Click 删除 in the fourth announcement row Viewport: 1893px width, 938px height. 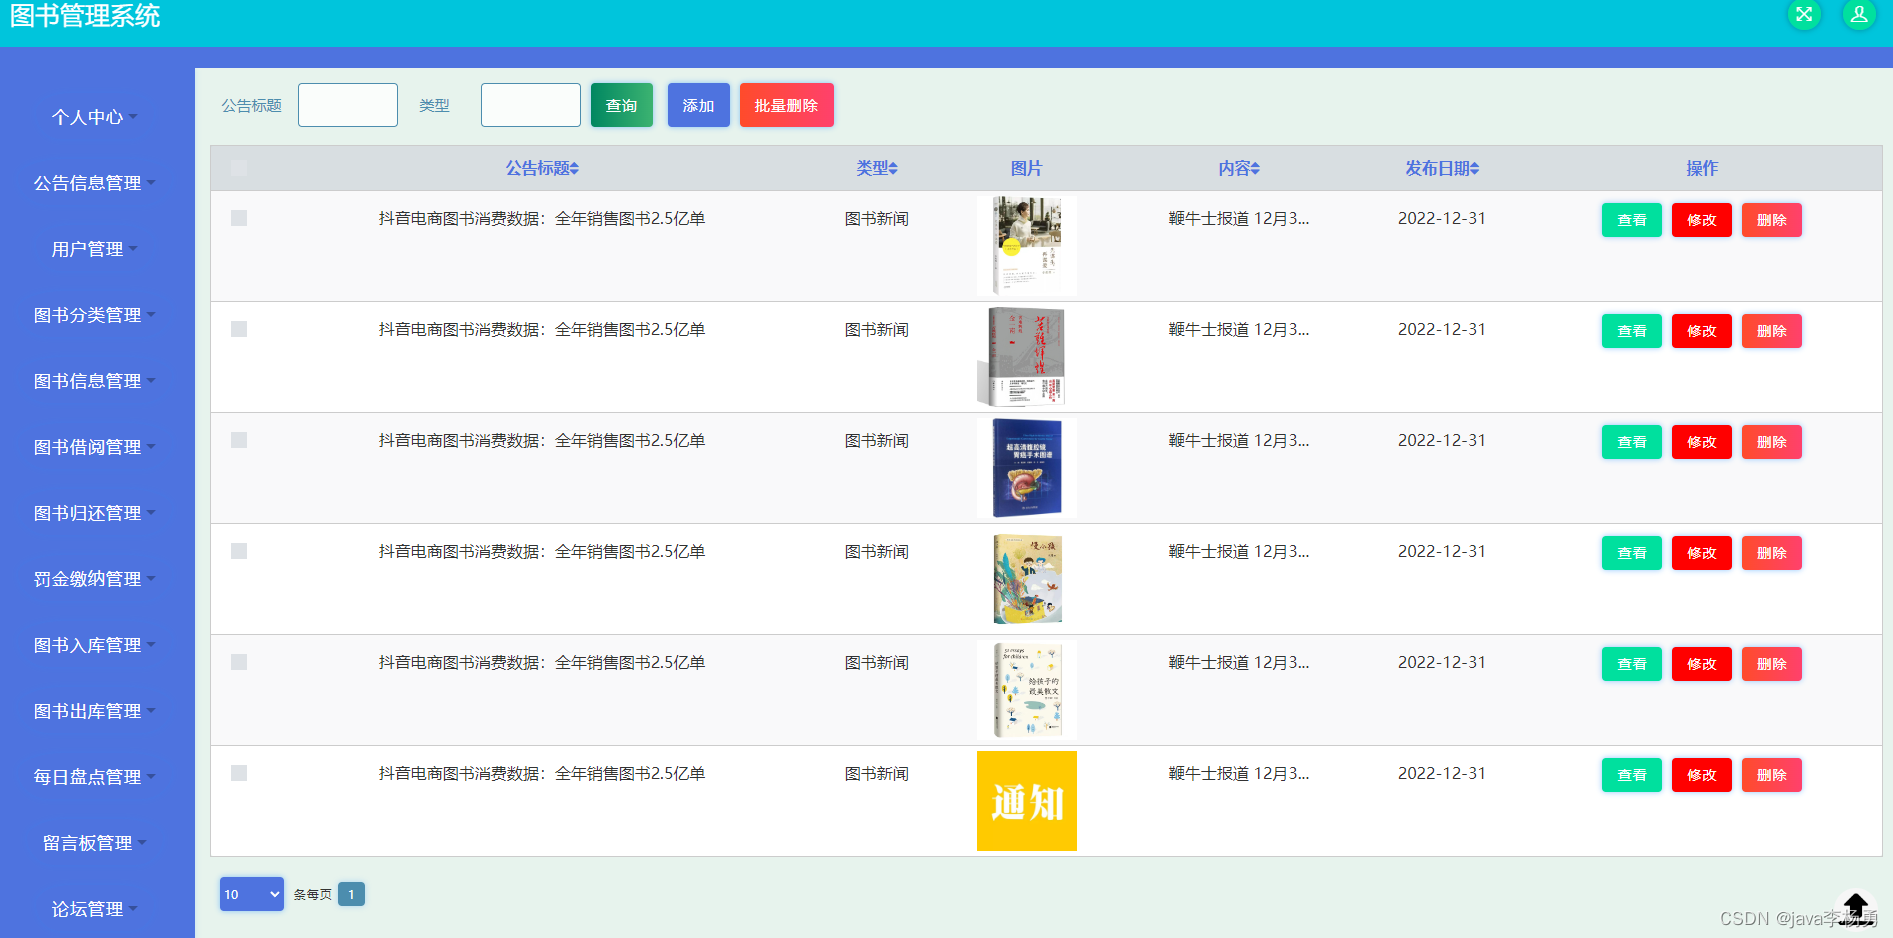(x=1772, y=553)
